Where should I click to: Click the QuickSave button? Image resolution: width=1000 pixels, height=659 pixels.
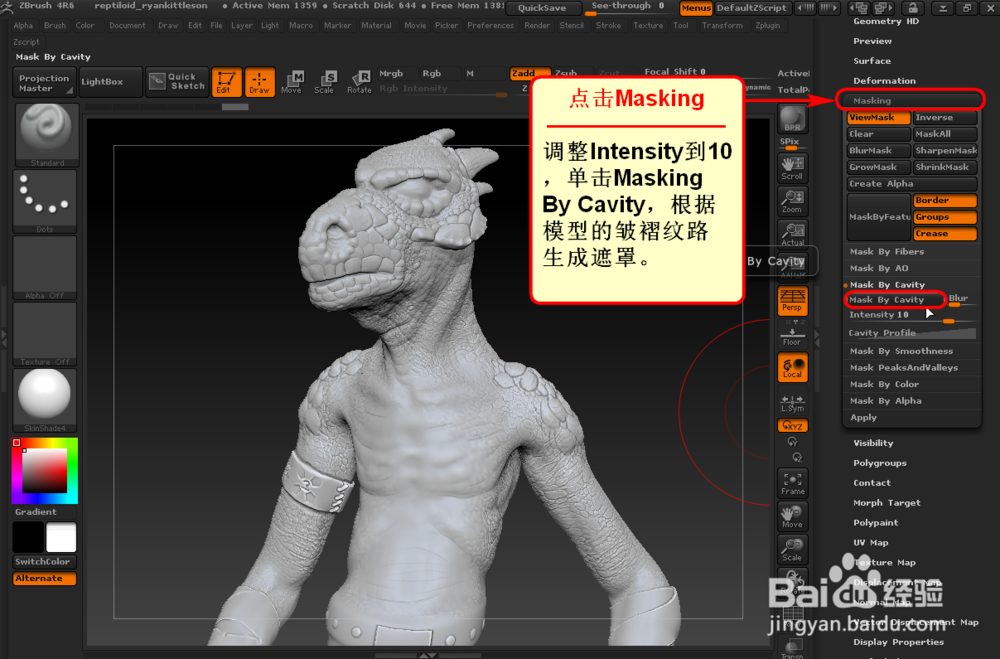click(542, 8)
